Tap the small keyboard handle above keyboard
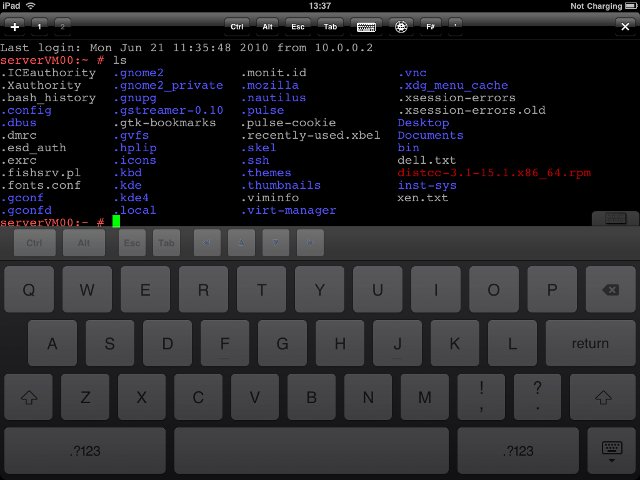Viewport: 640px width, 480px height. pos(615,218)
